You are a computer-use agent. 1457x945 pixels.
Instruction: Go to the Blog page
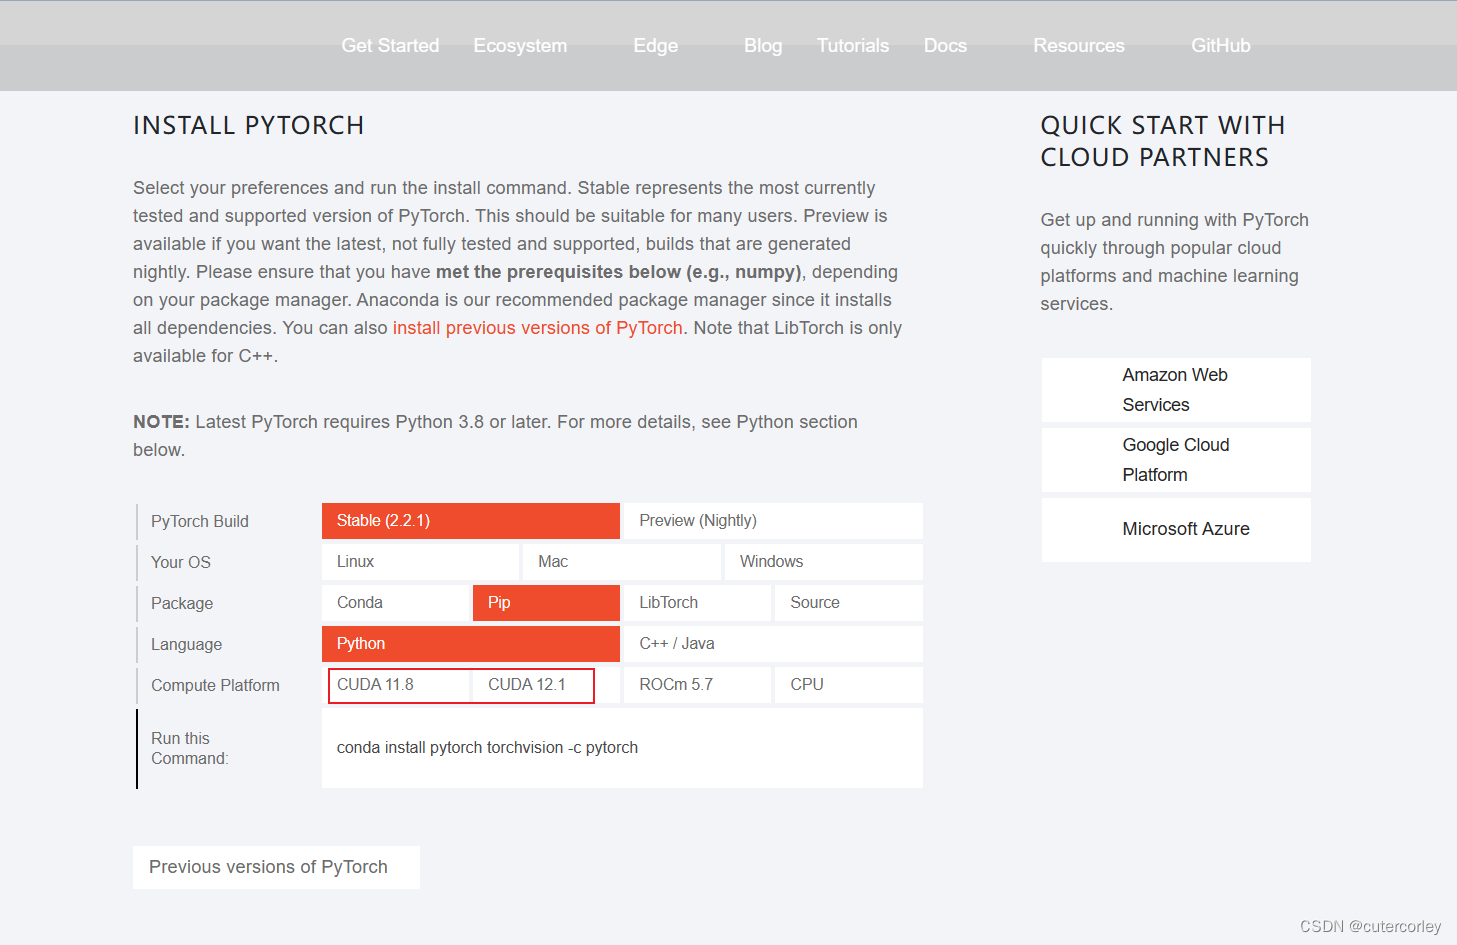763,46
